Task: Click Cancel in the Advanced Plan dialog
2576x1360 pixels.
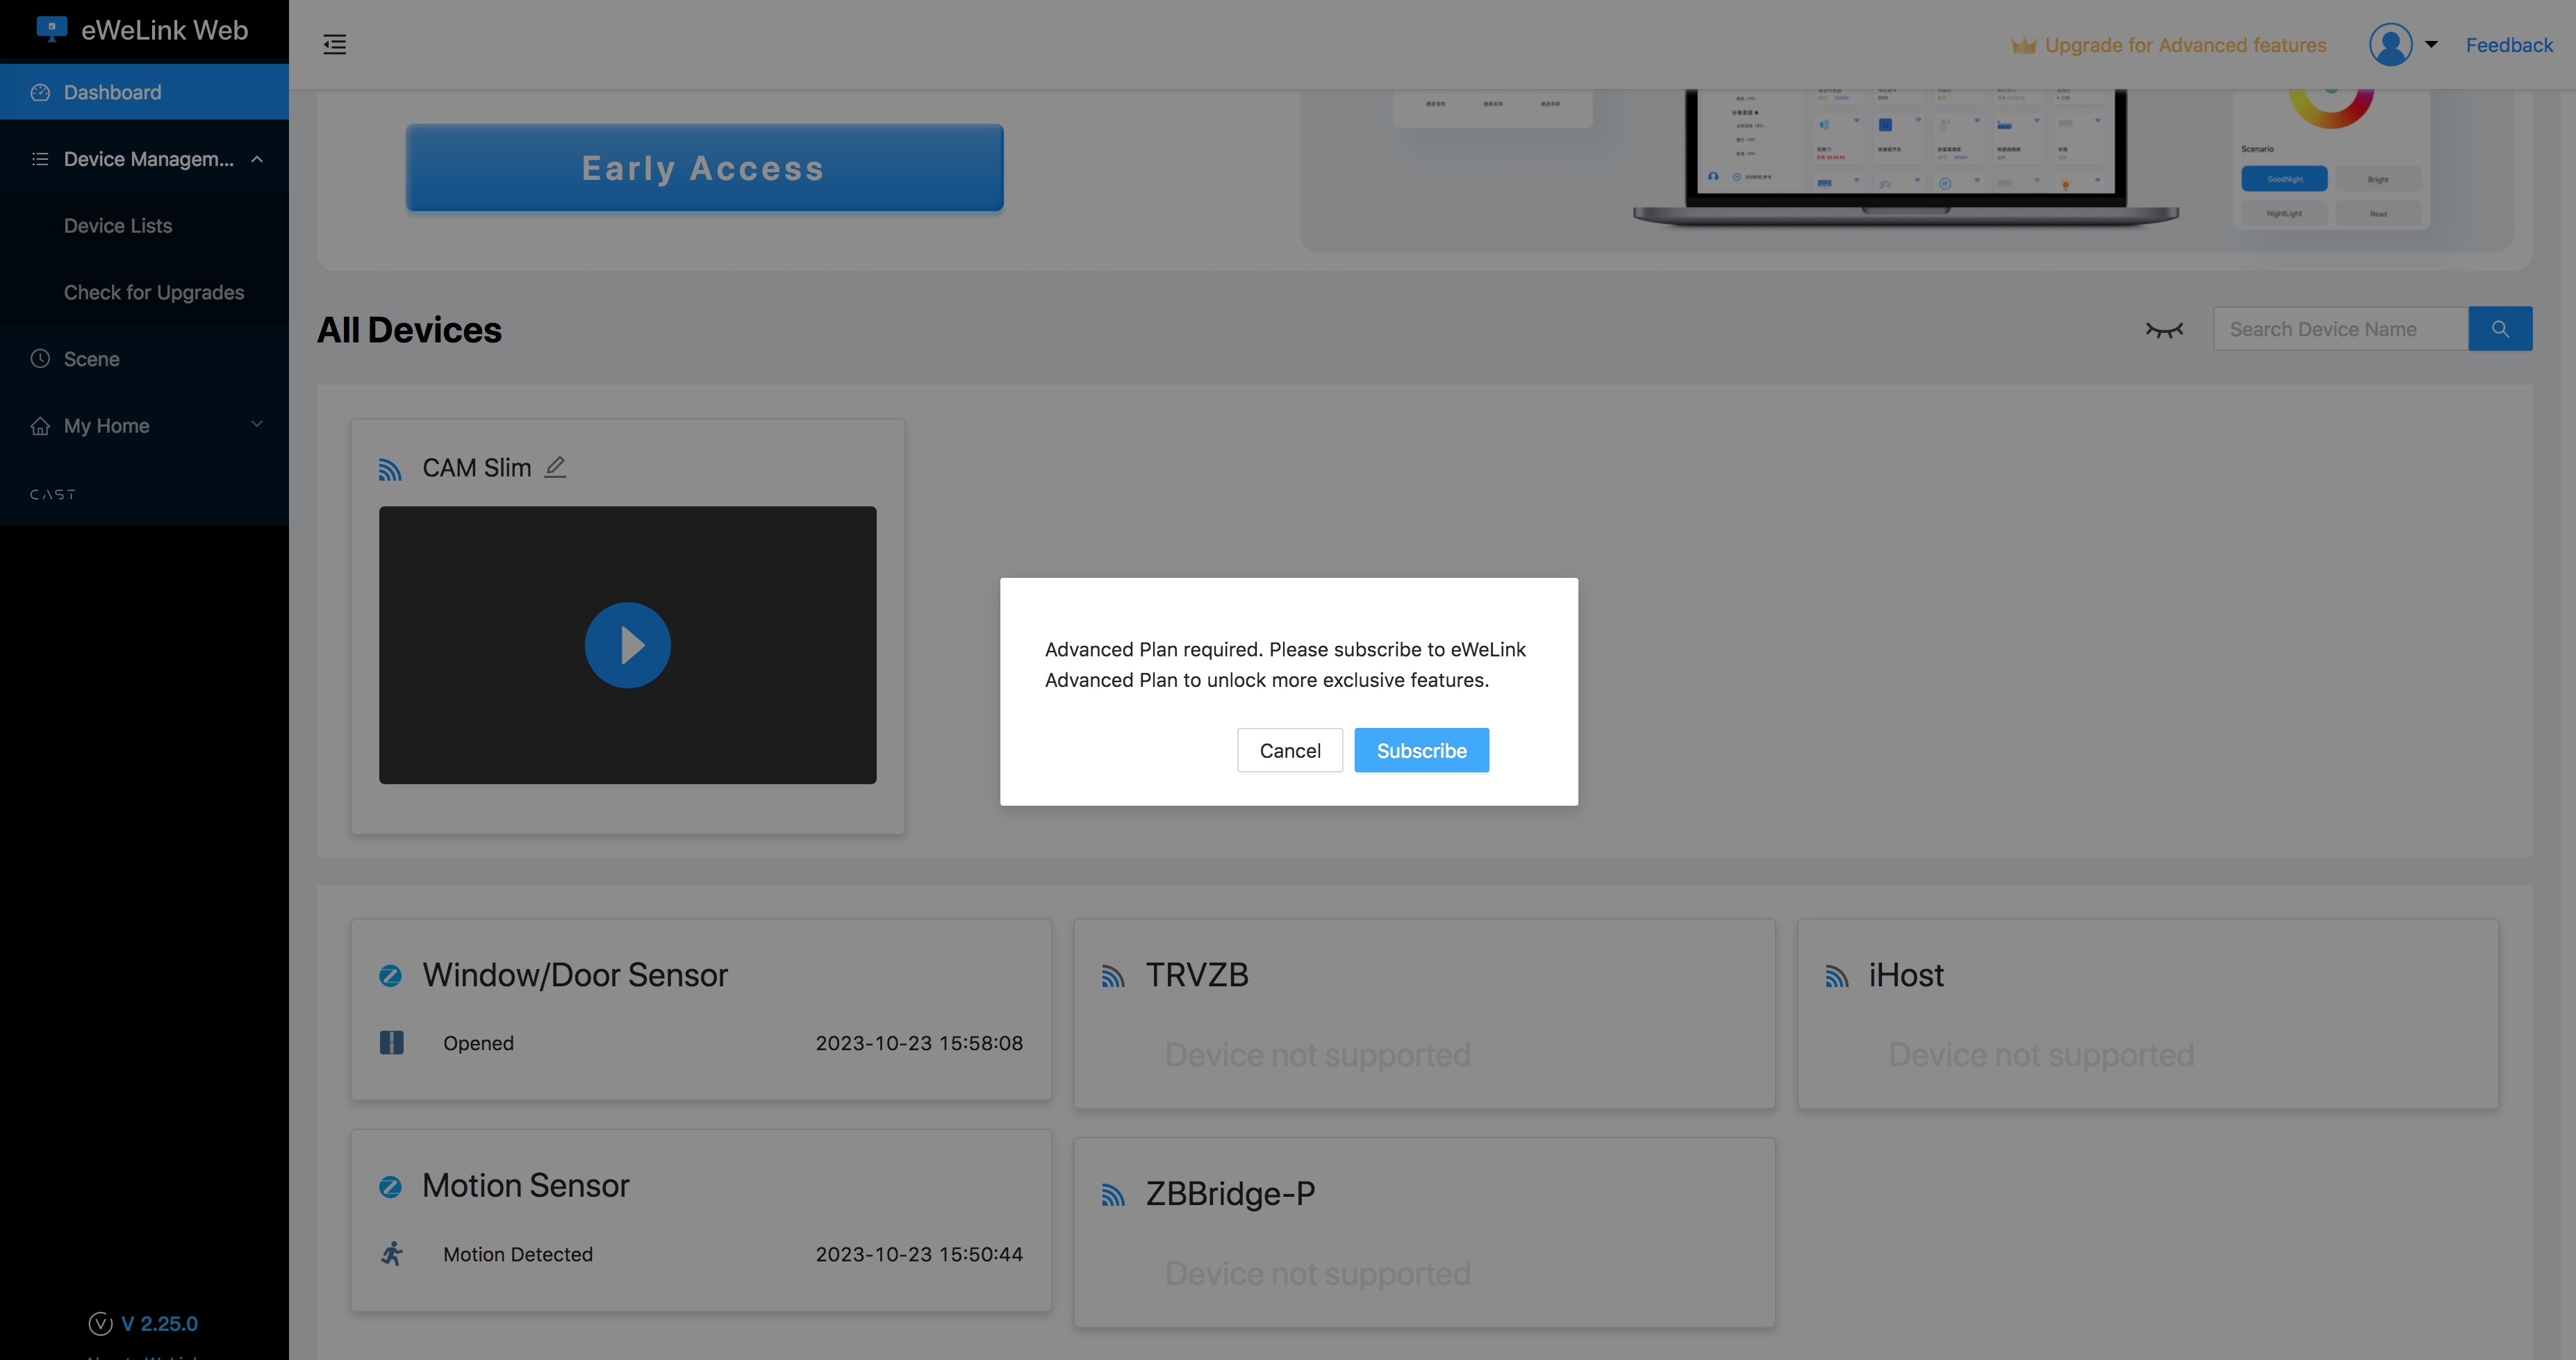Action: click(x=1289, y=750)
